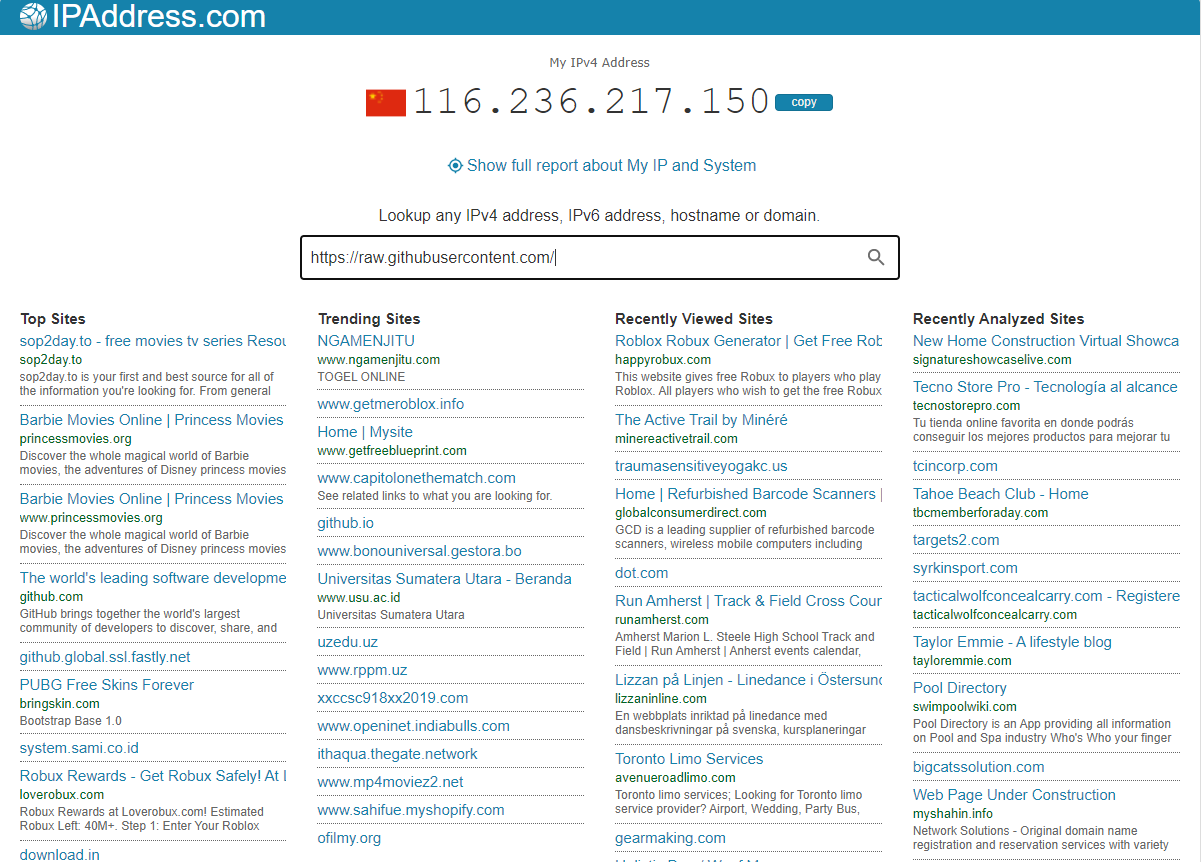
Task: Open xxccsc918xx2019.com link
Action: (x=393, y=698)
